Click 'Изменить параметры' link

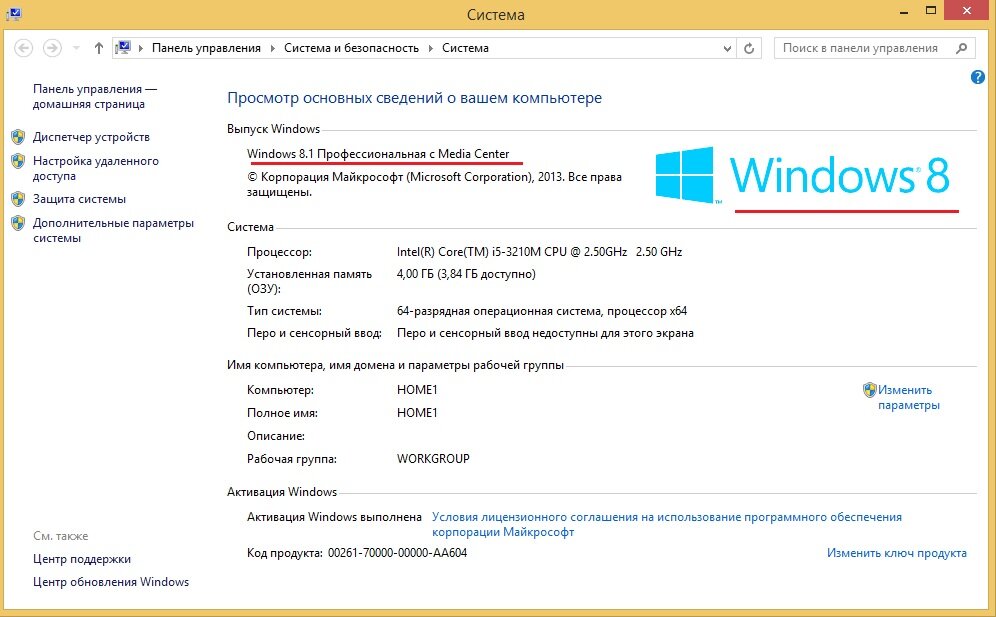[908, 398]
